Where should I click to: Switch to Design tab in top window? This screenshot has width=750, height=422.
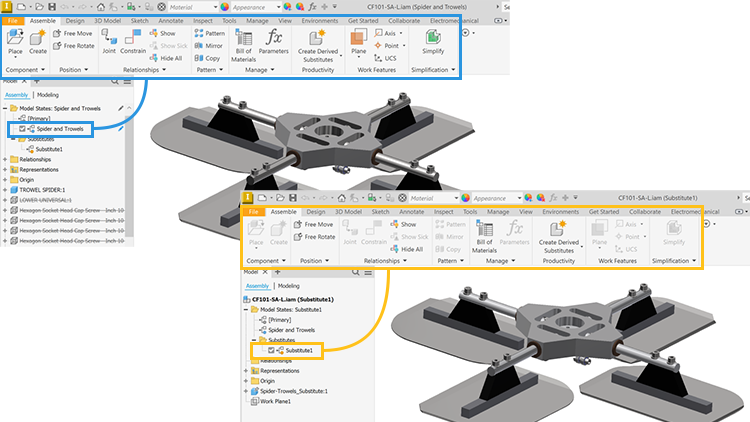pos(75,21)
